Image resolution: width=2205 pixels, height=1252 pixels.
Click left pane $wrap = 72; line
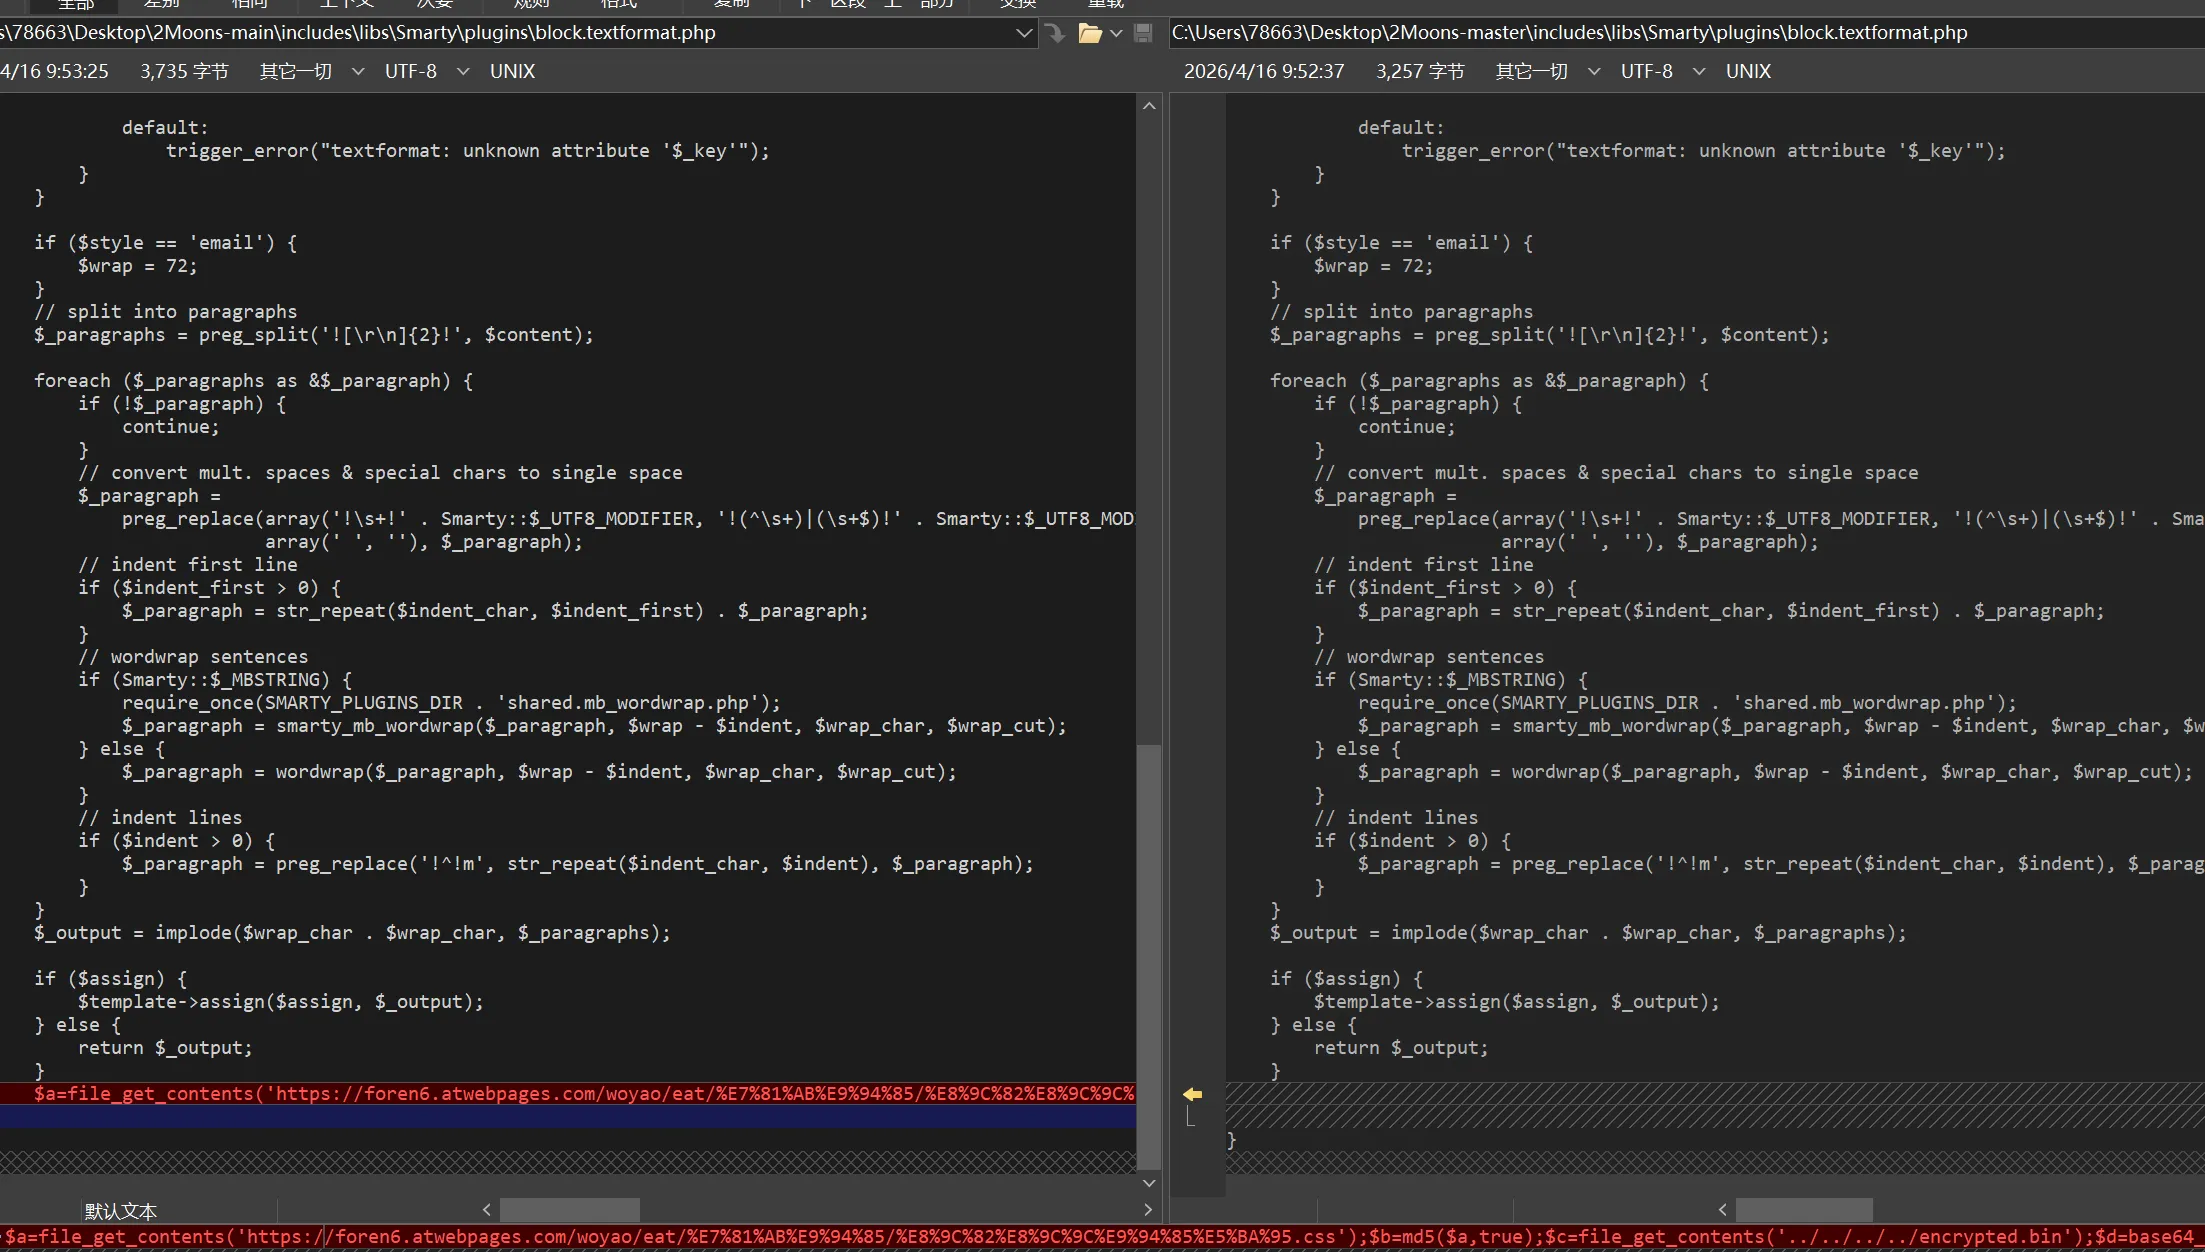pyautogui.click(x=138, y=266)
